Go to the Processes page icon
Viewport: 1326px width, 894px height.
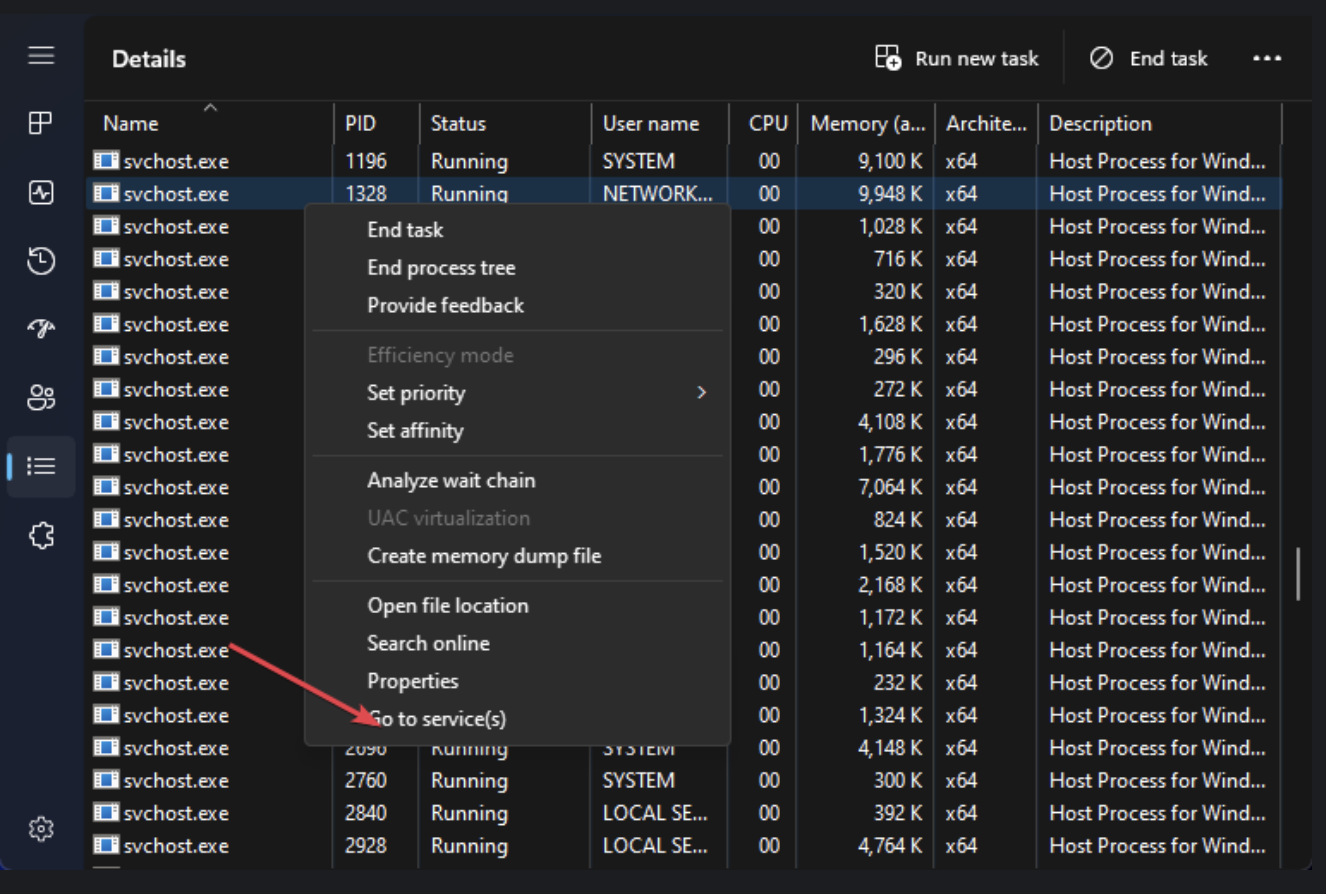pyautogui.click(x=41, y=122)
